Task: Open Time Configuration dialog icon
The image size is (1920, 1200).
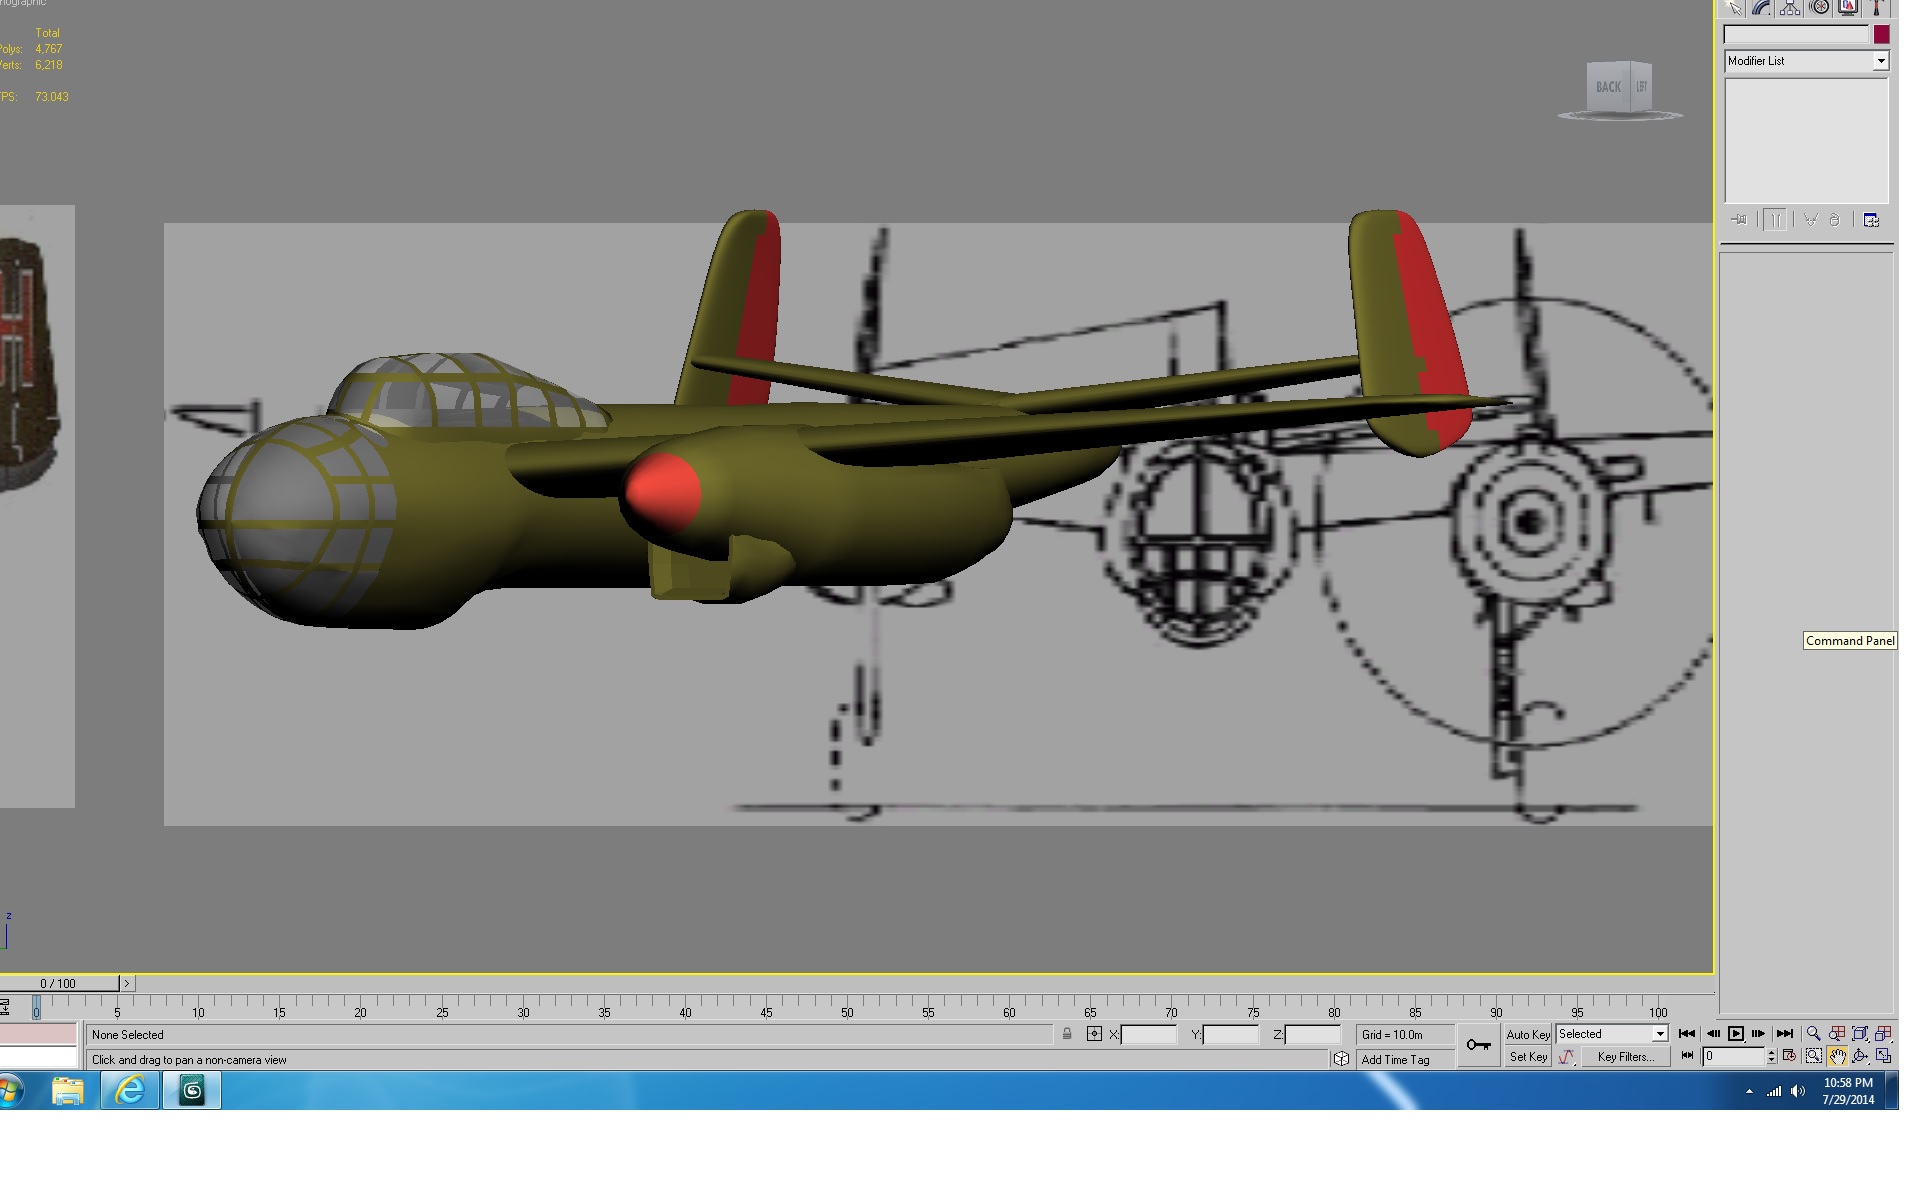Action: 1789,1056
